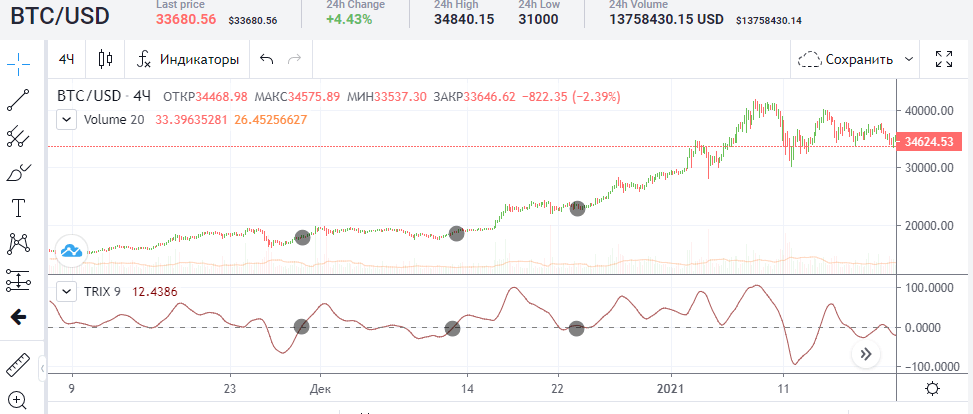Viewport: 973px width, 414px height.
Task: Select the crosshair cursor tool
Action: pyautogui.click(x=18, y=64)
